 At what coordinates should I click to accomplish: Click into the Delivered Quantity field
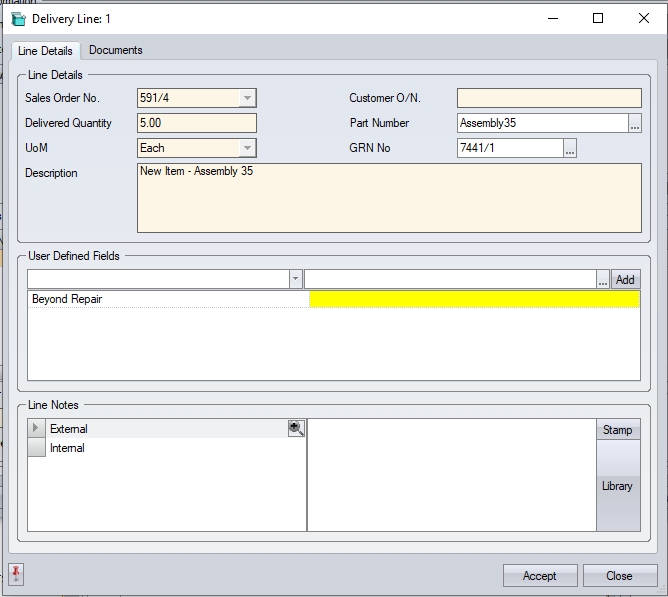click(x=196, y=123)
